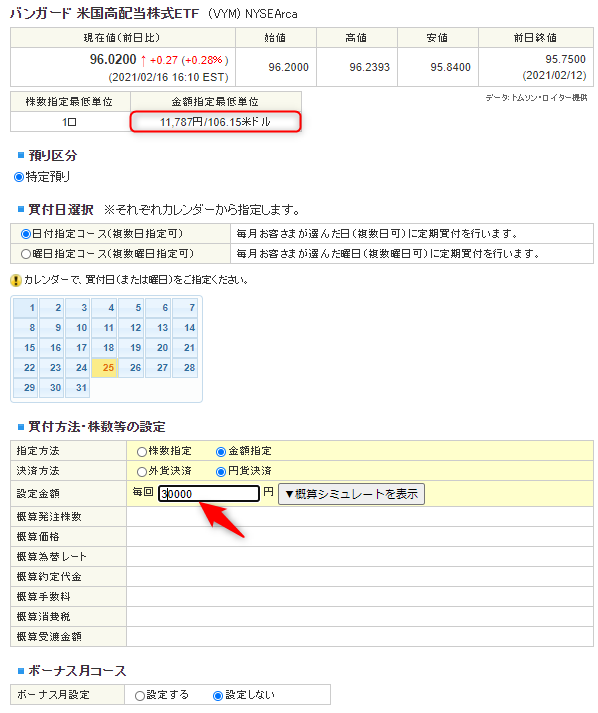
Task: Click 高値 value 96.2393
Action: 369,67
